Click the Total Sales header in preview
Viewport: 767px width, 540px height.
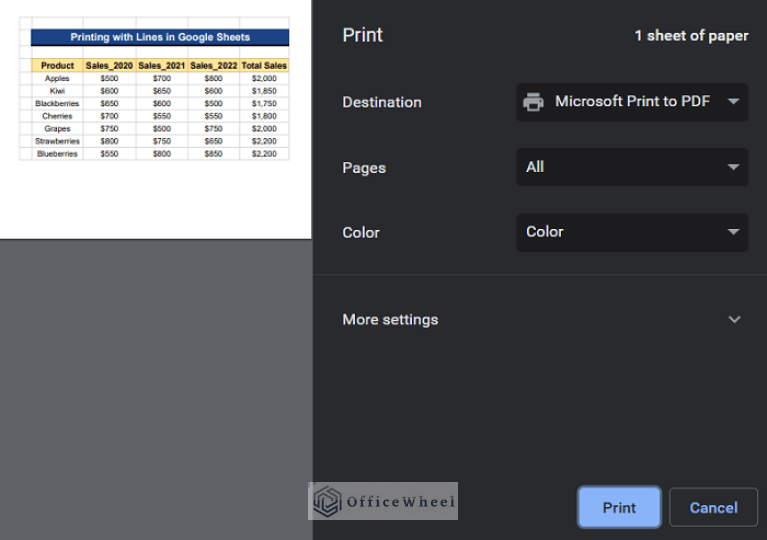point(264,66)
